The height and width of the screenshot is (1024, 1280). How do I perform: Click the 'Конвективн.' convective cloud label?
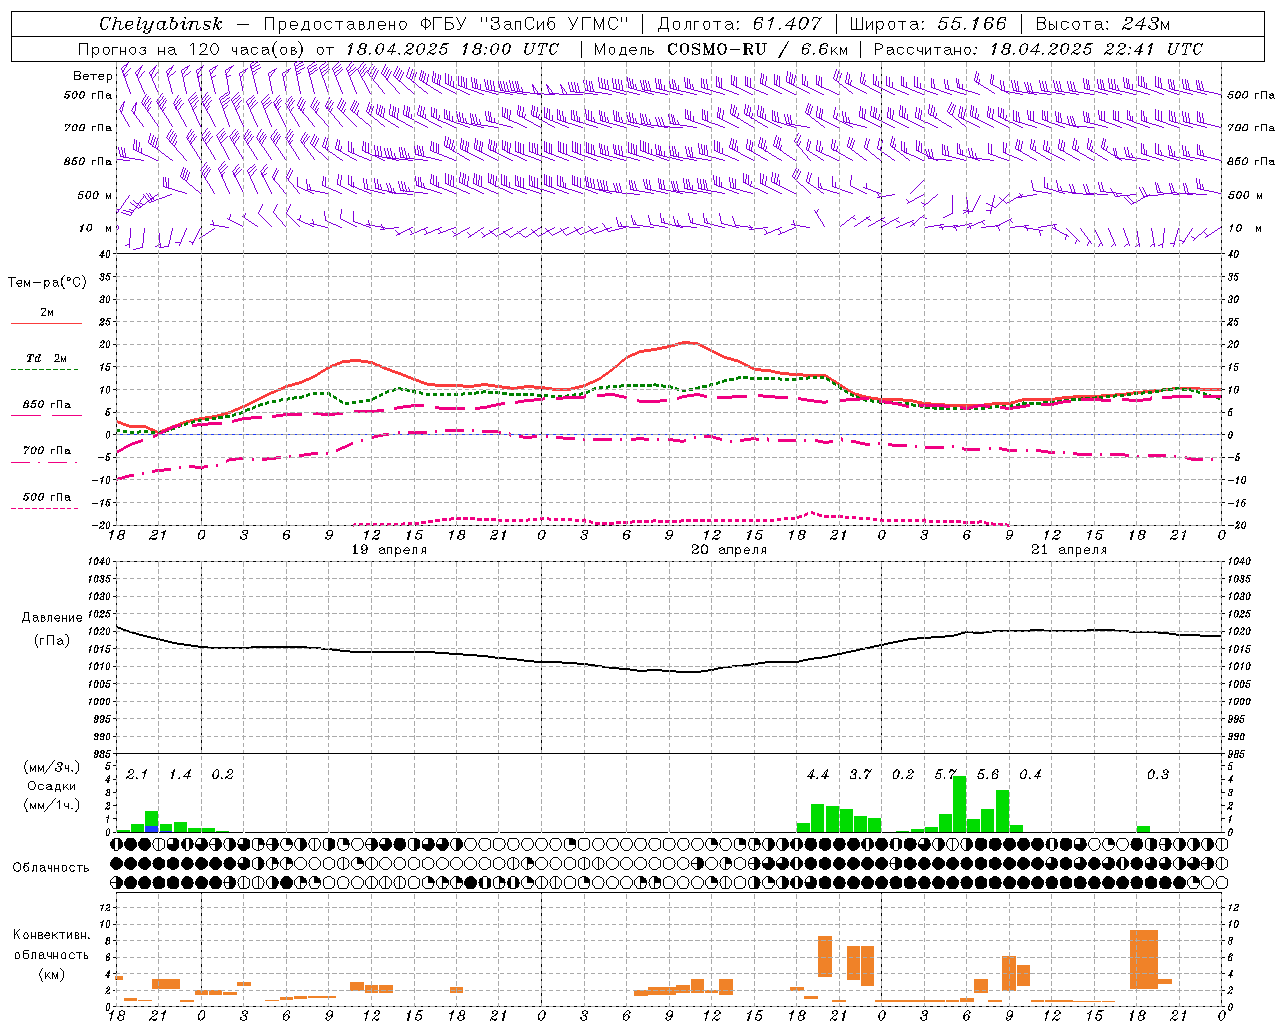[52, 935]
